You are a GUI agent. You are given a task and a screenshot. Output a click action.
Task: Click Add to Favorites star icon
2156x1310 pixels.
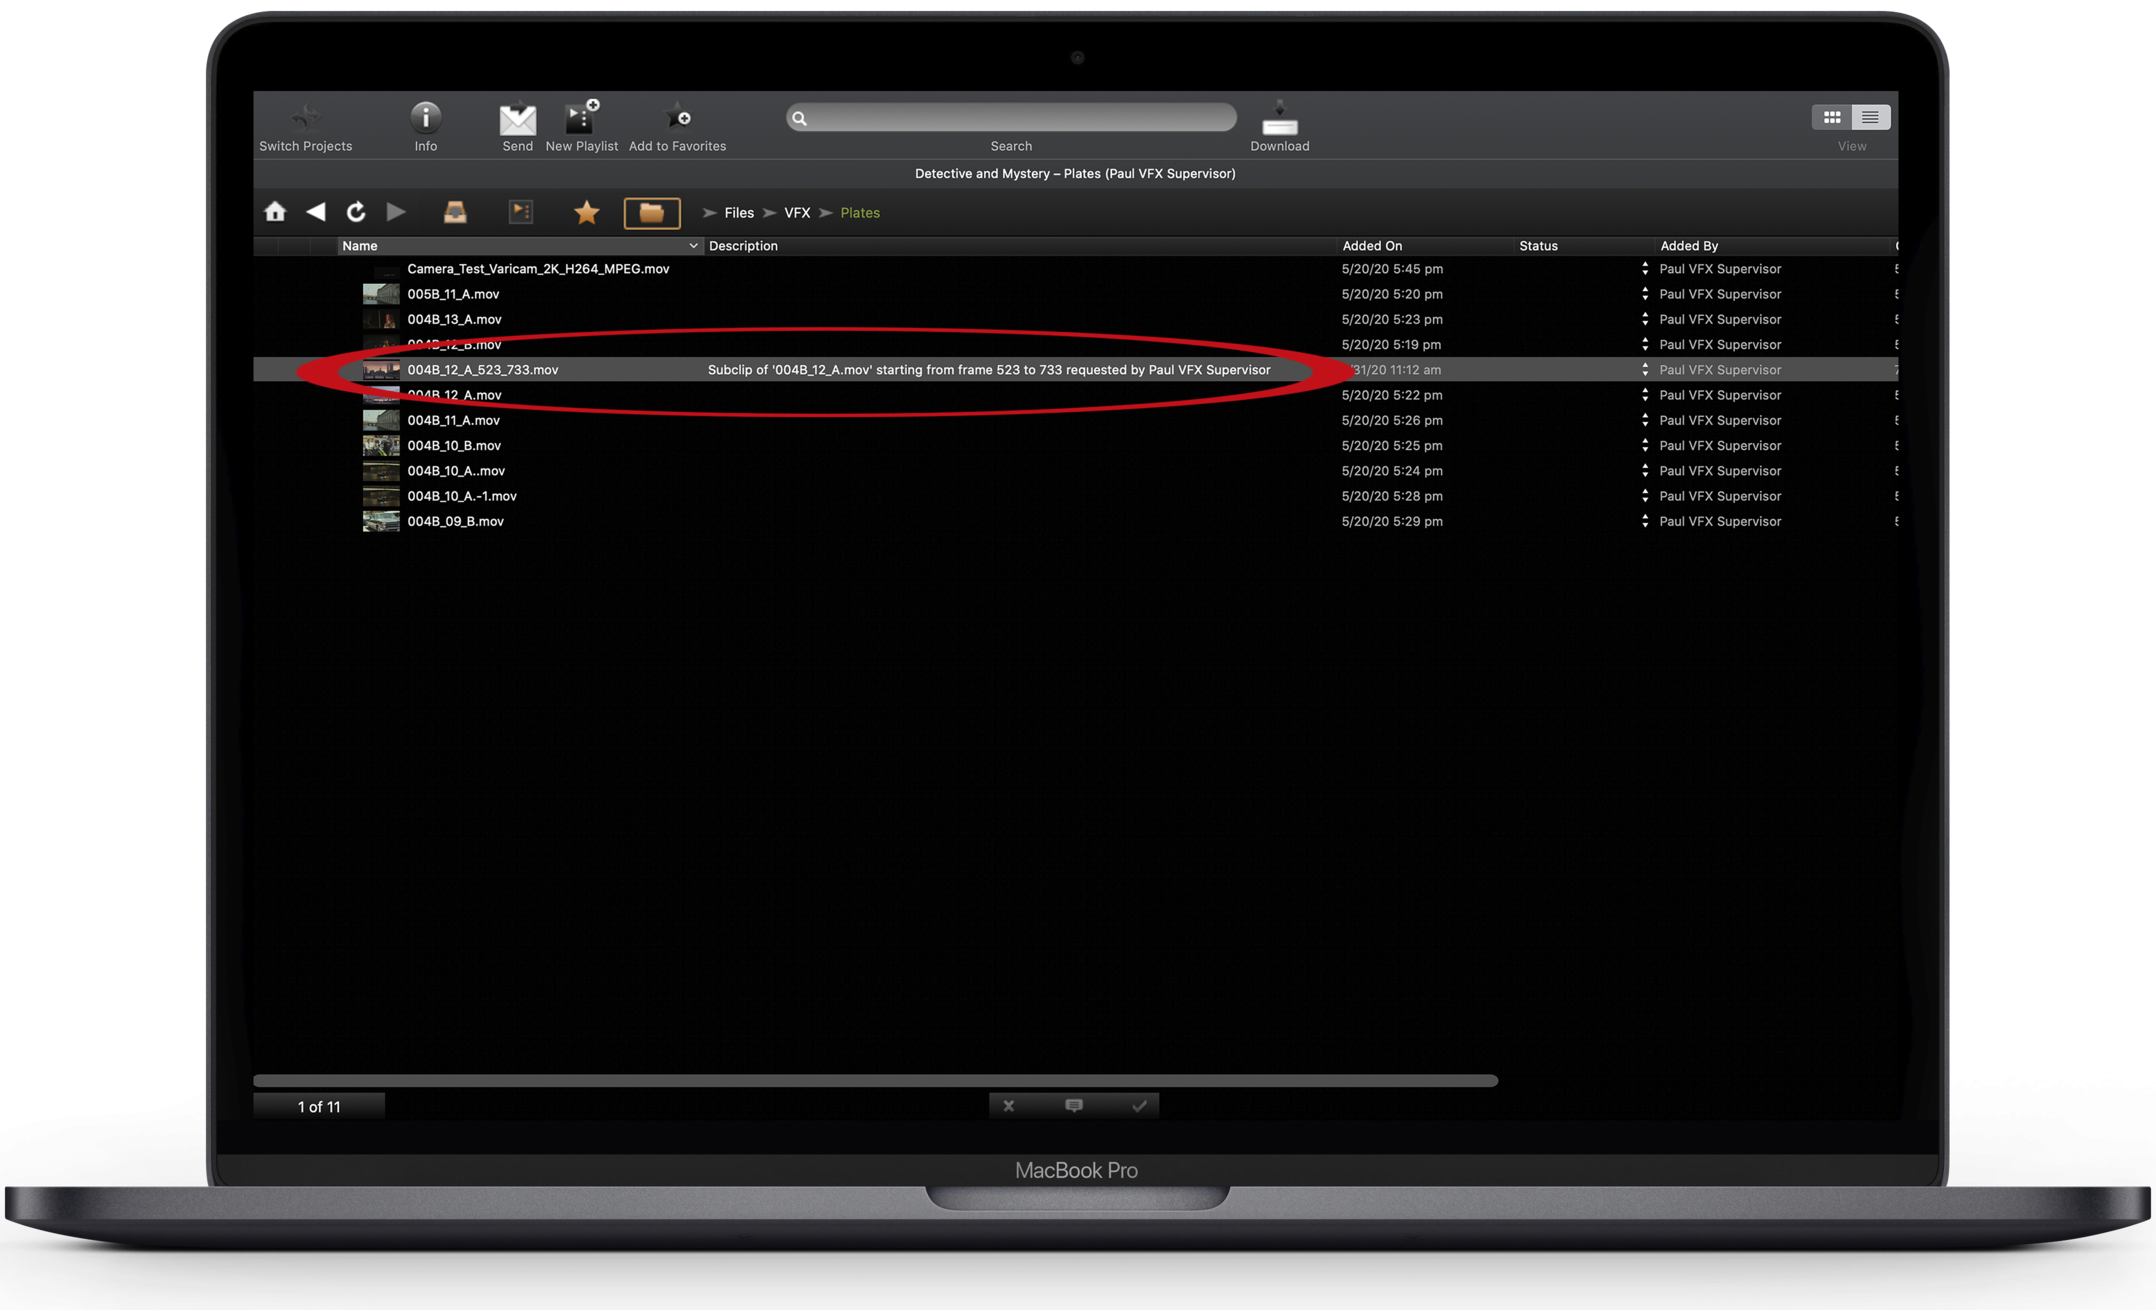[x=678, y=118]
